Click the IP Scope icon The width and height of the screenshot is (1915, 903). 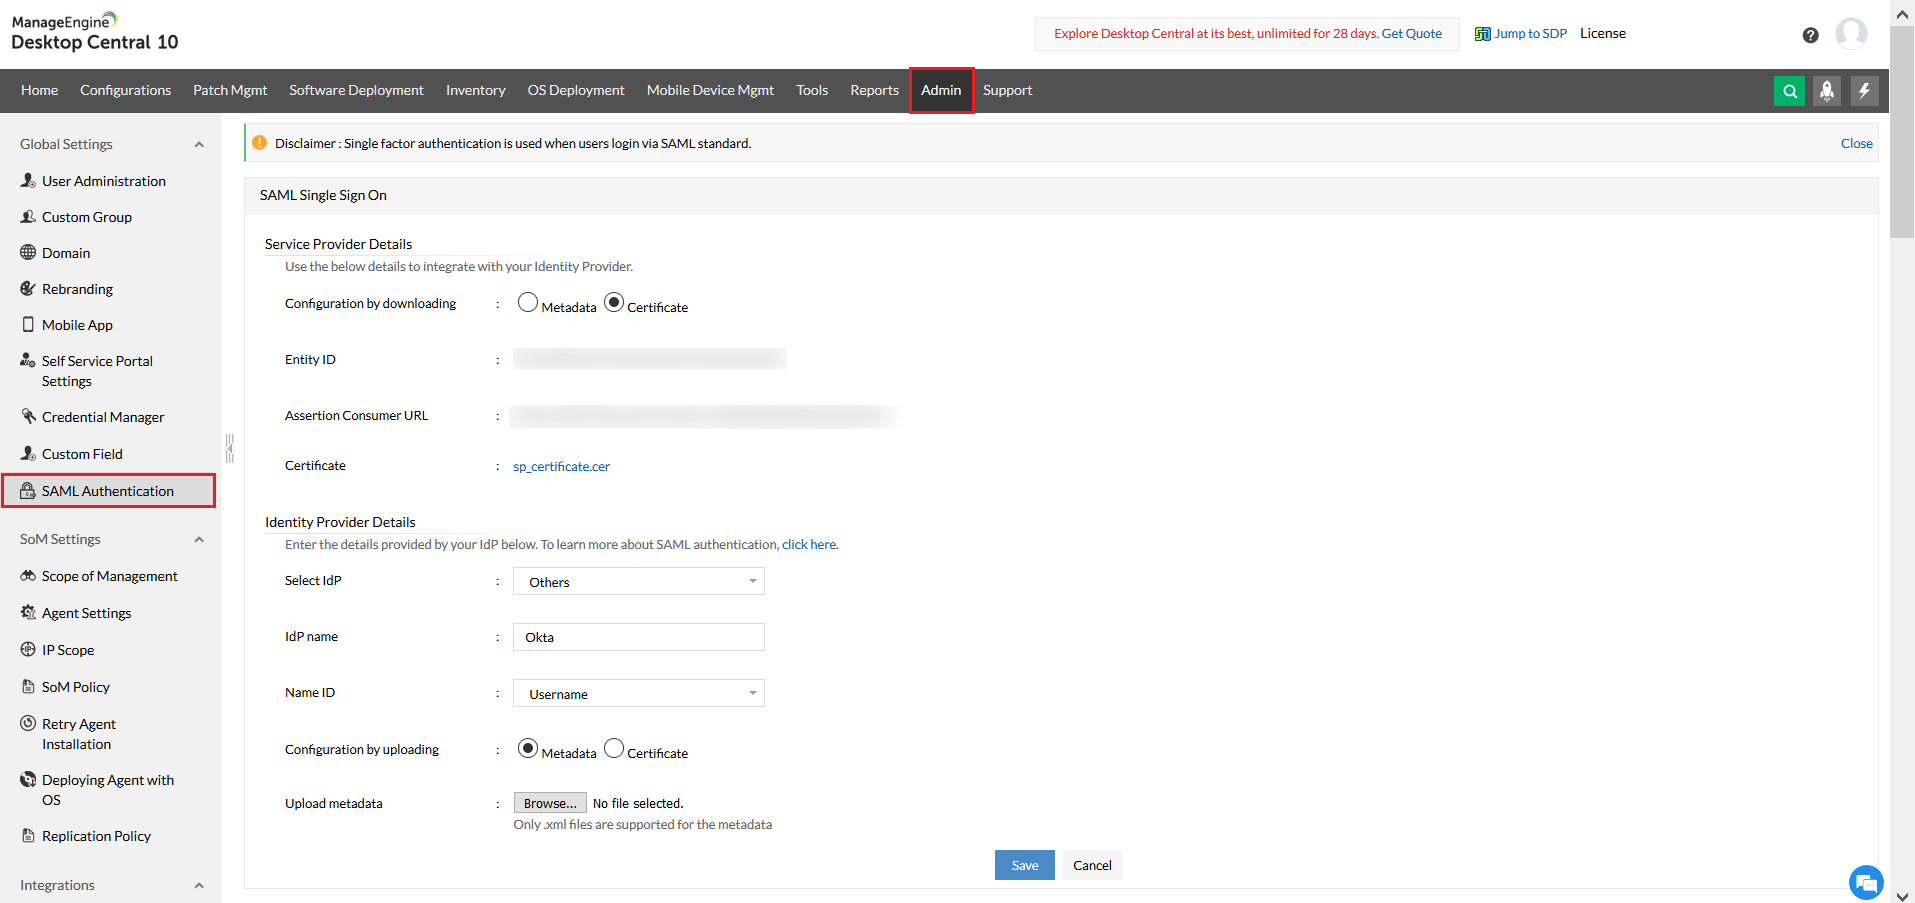(28, 650)
